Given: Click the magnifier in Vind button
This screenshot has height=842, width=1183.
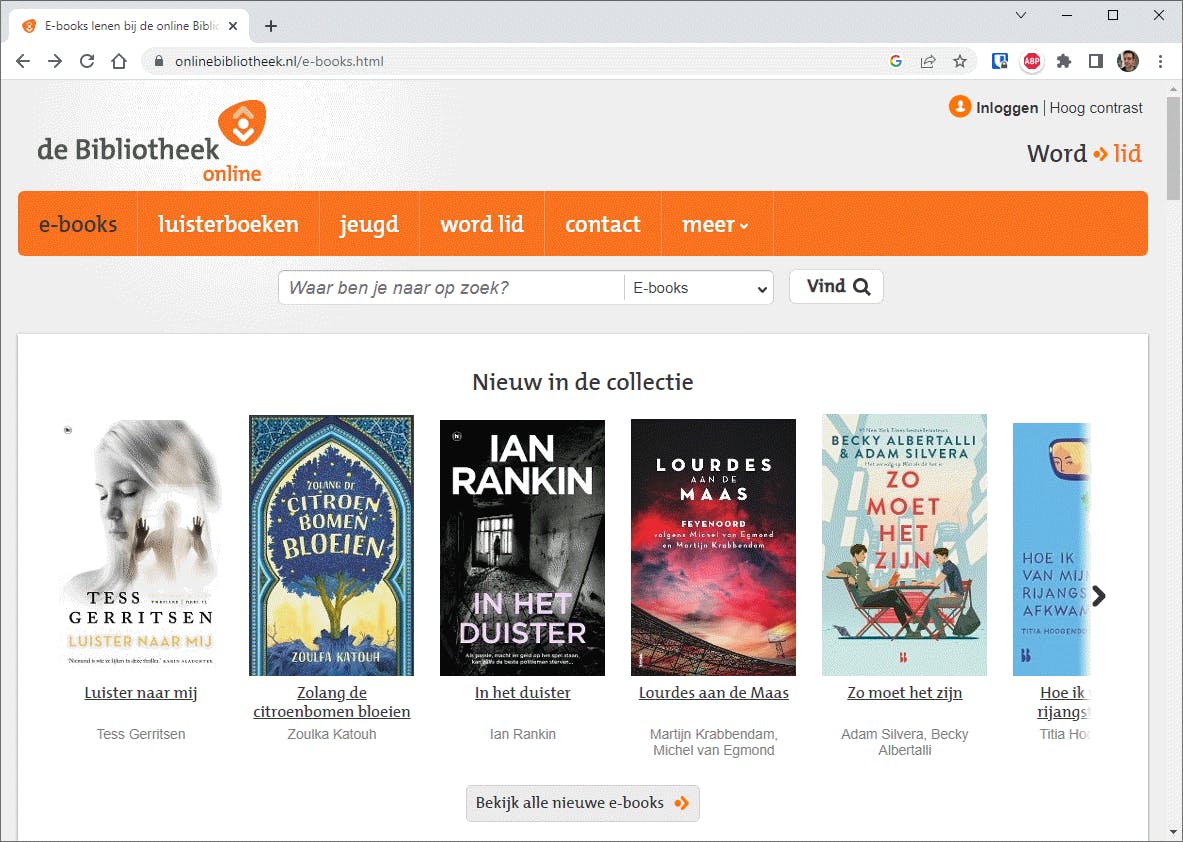Looking at the screenshot, I should pyautogui.click(x=862, y=287).
